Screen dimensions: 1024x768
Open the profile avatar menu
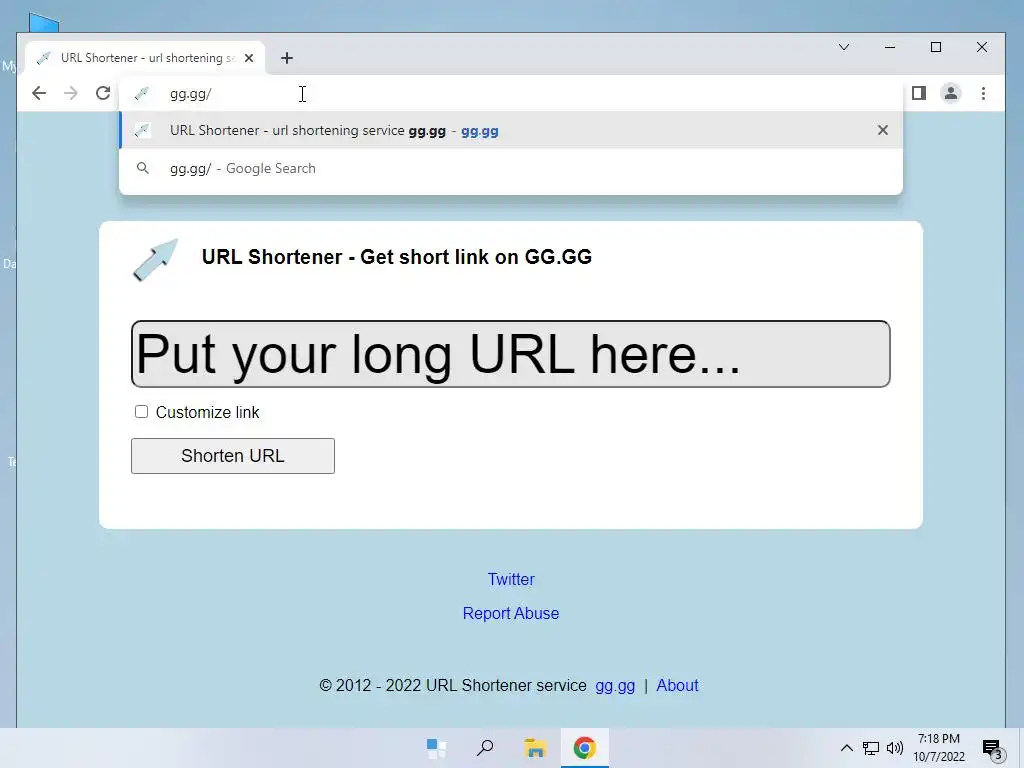(x=951, y=93)
